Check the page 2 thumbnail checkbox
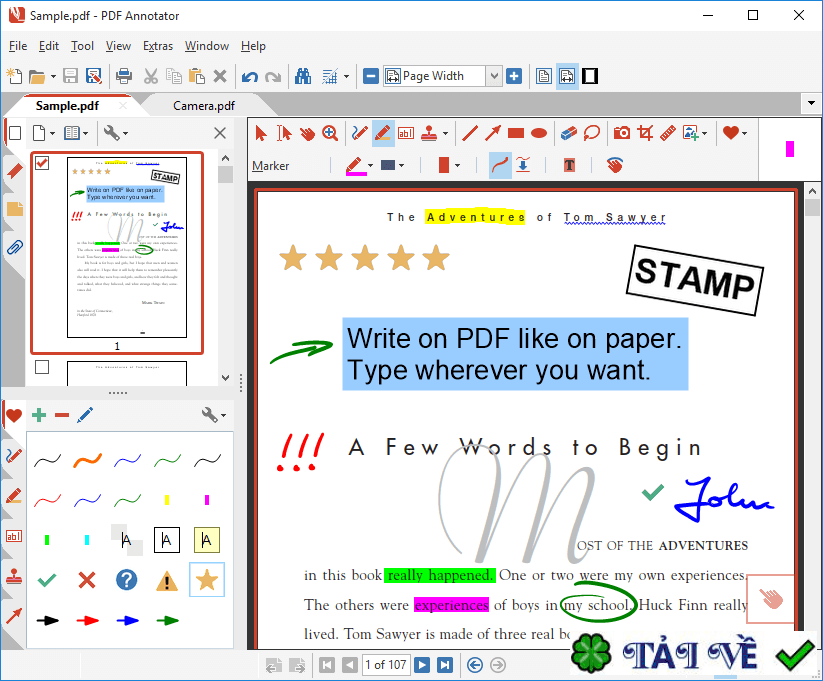This screenshot has height=681, width=823. [x=42, y=367]
